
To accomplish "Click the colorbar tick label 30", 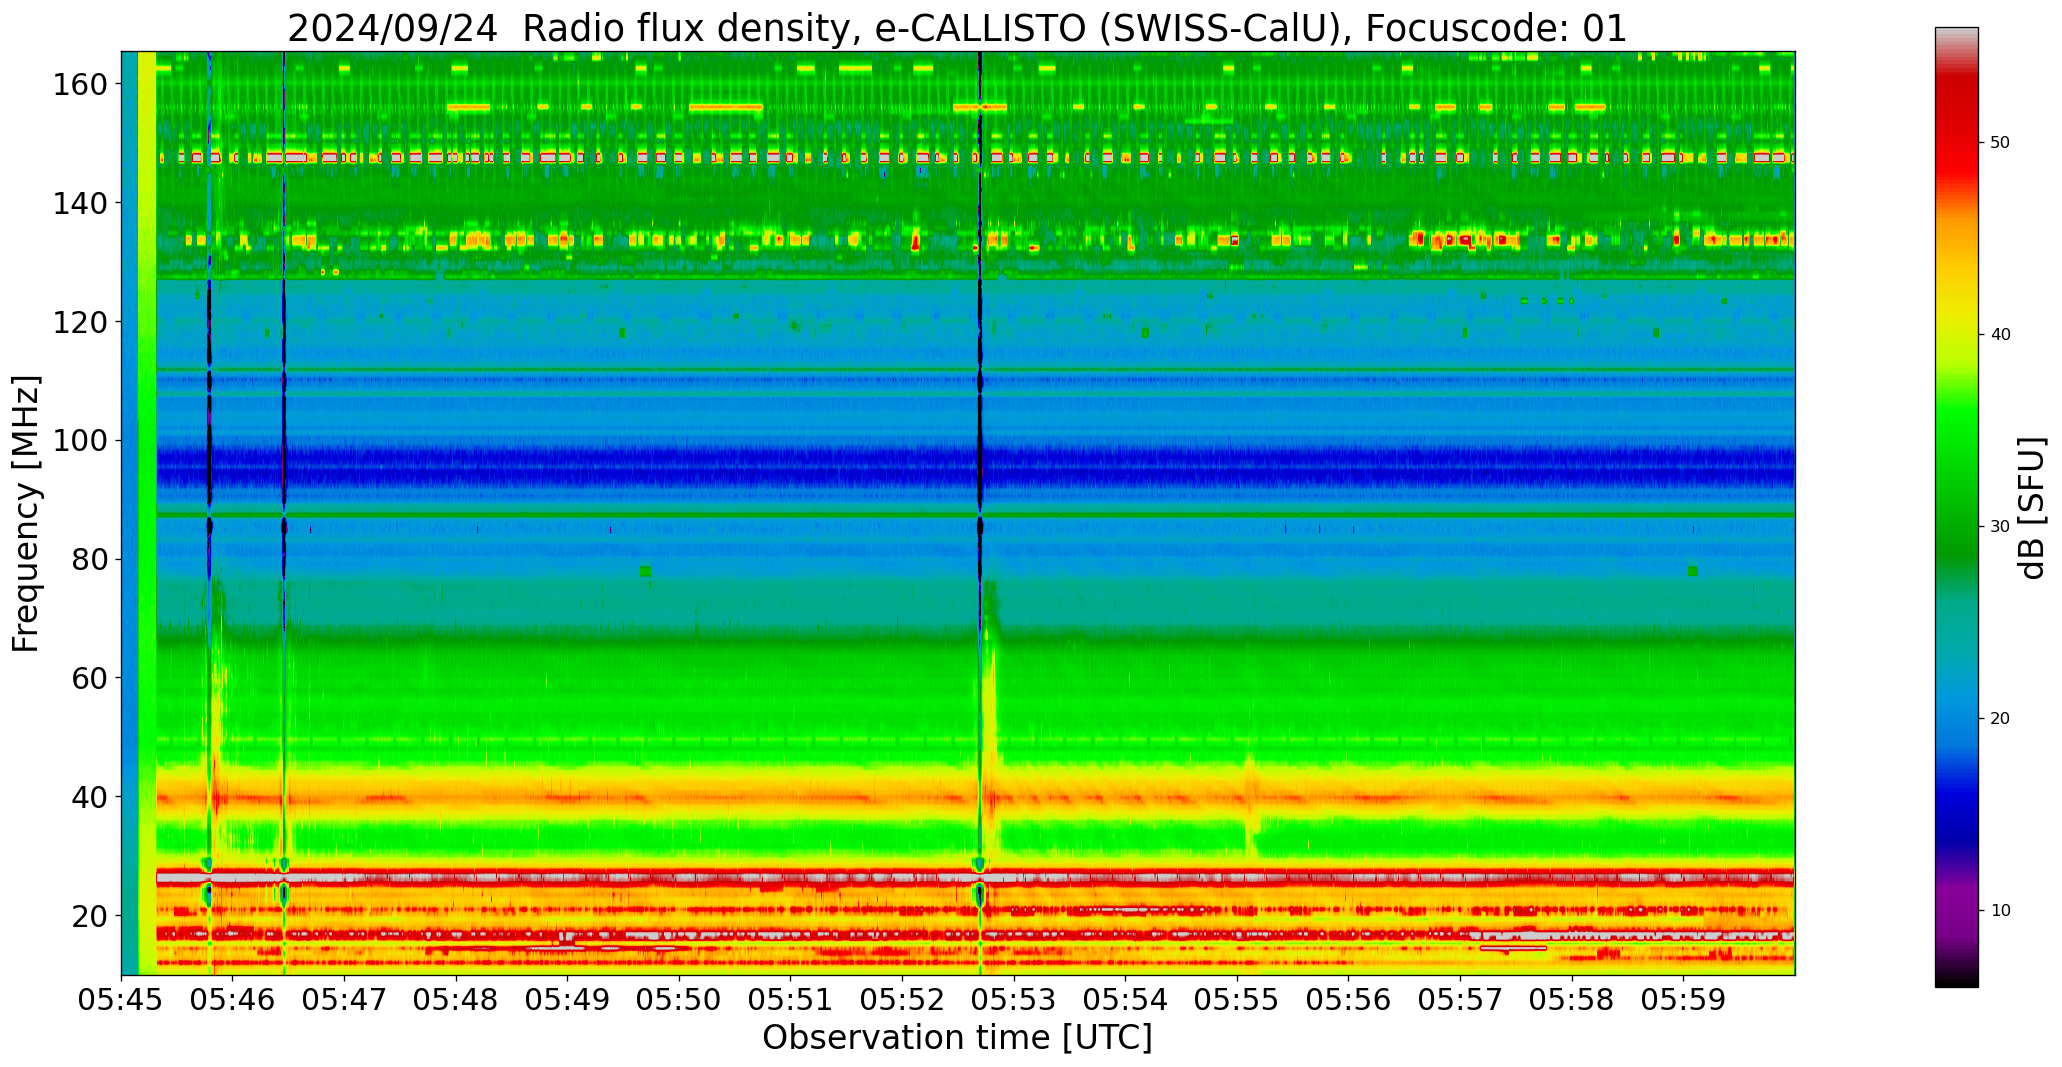I will (x=2000, y=527).
